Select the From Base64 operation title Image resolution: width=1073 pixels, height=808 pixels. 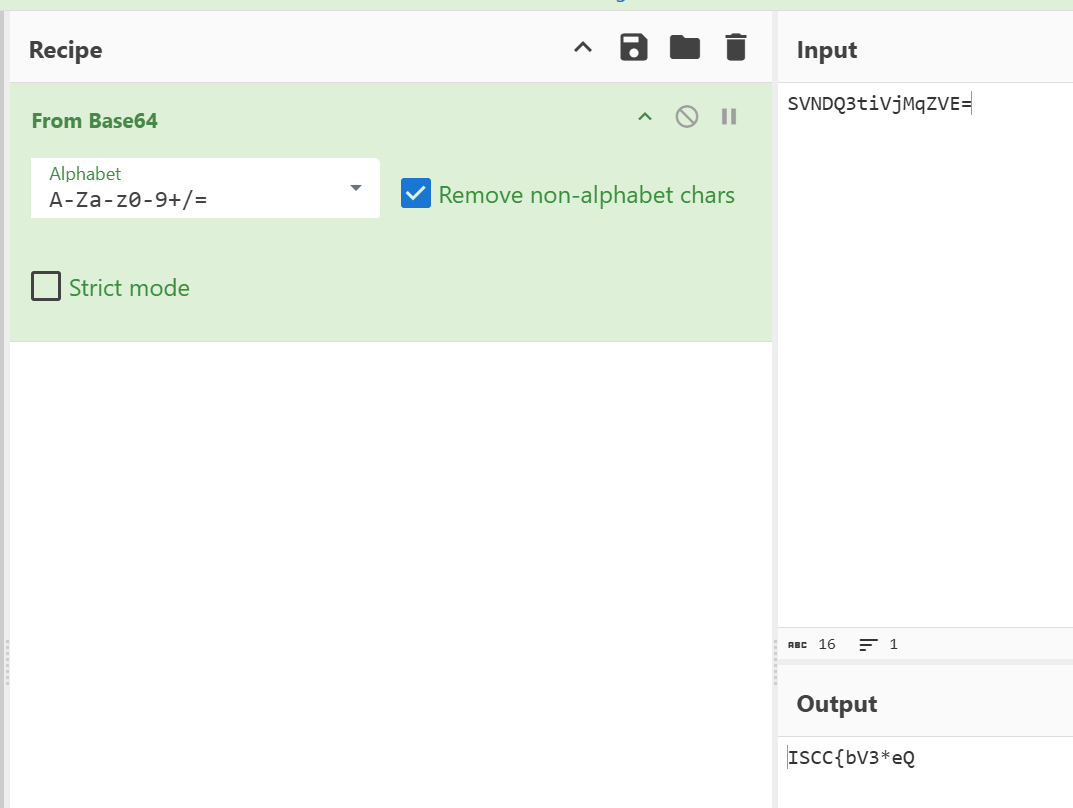[x=95, y=121]
